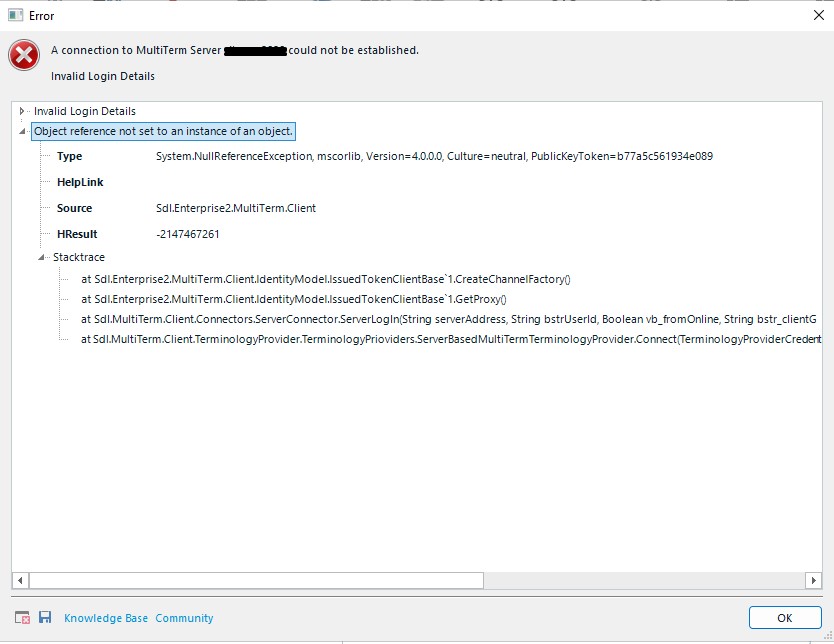Collapse the Stacktrace section
This screenshot has height=644, width=834.
pos(42,257)
